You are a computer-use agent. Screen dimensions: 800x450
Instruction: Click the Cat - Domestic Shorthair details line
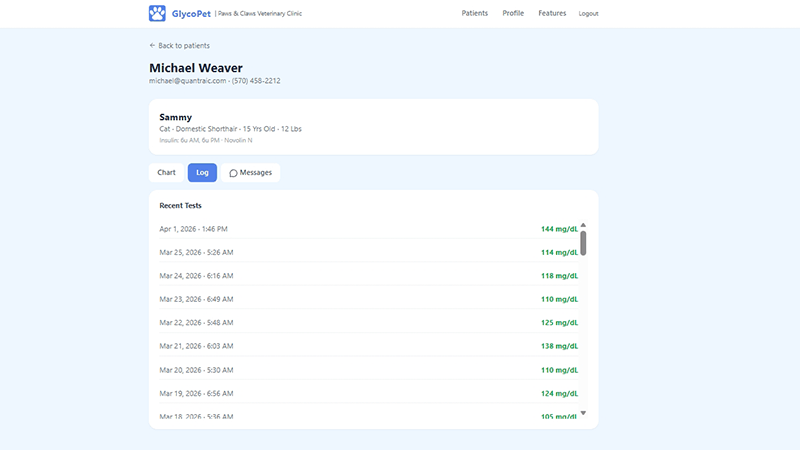point(230,129)
